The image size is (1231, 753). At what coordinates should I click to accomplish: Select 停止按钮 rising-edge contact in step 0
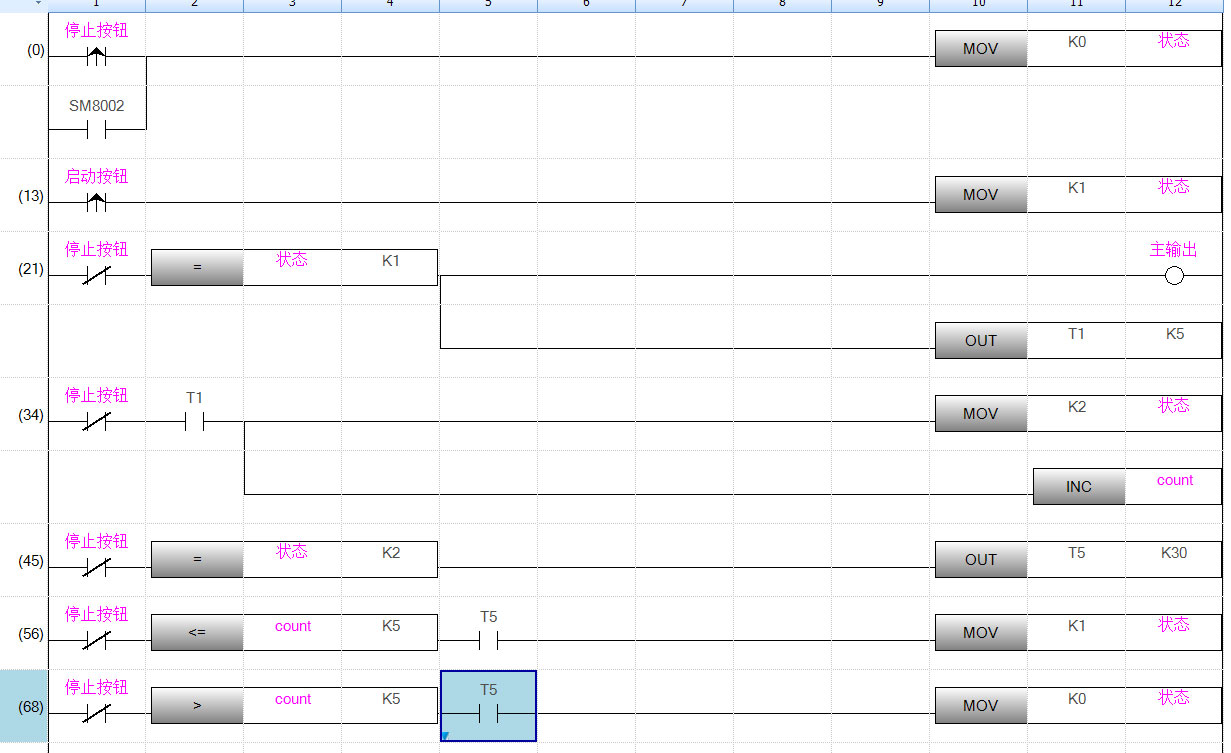pos(96,57)
